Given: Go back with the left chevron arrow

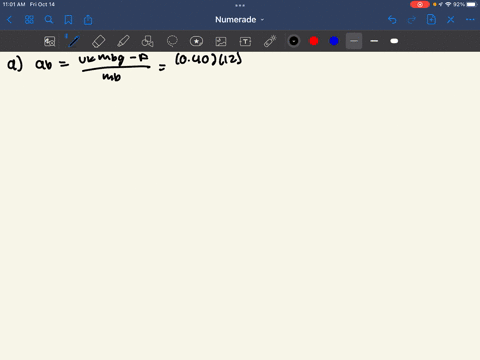Looking at the screenshot, I should 9,20.
